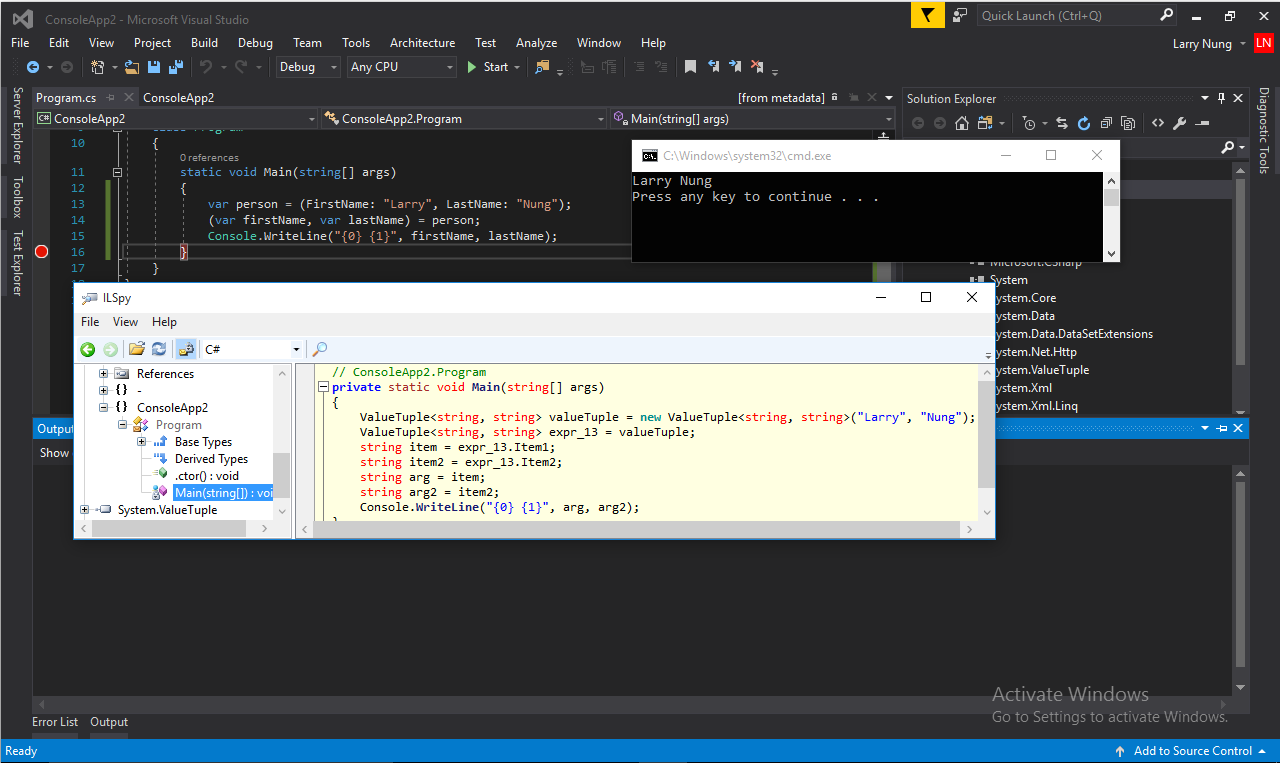Select .ctor() : void in ILSpy tree
Screen dimensions: 1280x763
click(207, 476)
